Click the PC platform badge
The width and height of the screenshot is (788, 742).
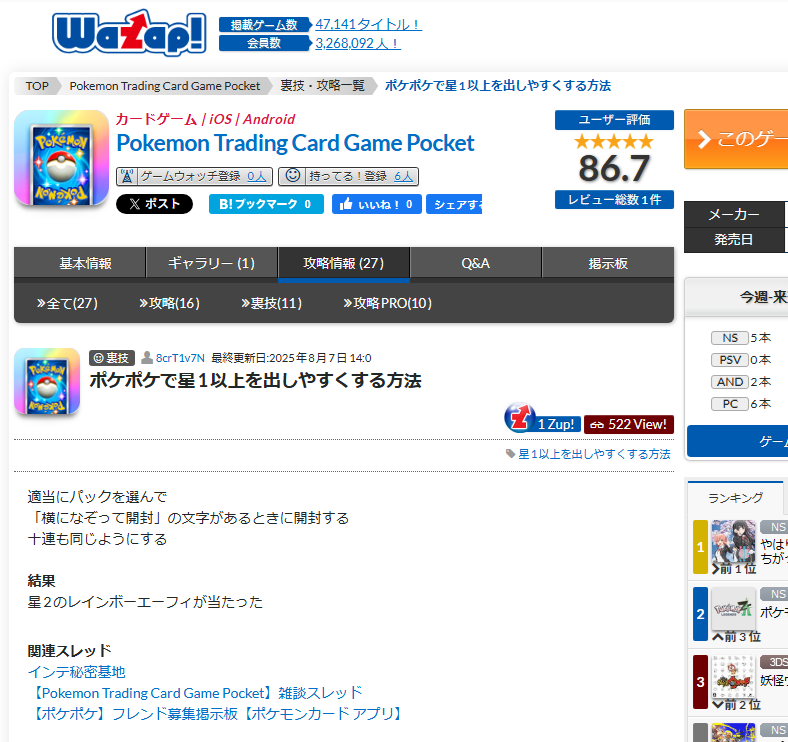730,404
